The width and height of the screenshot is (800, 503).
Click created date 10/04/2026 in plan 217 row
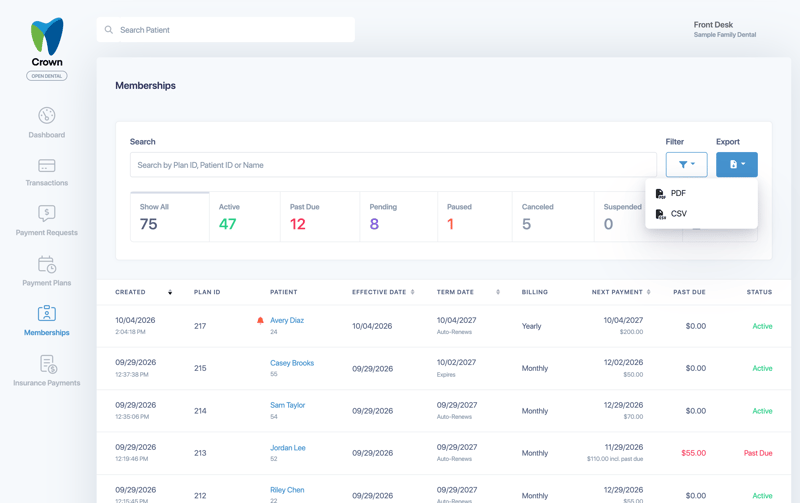click(135, 320)
